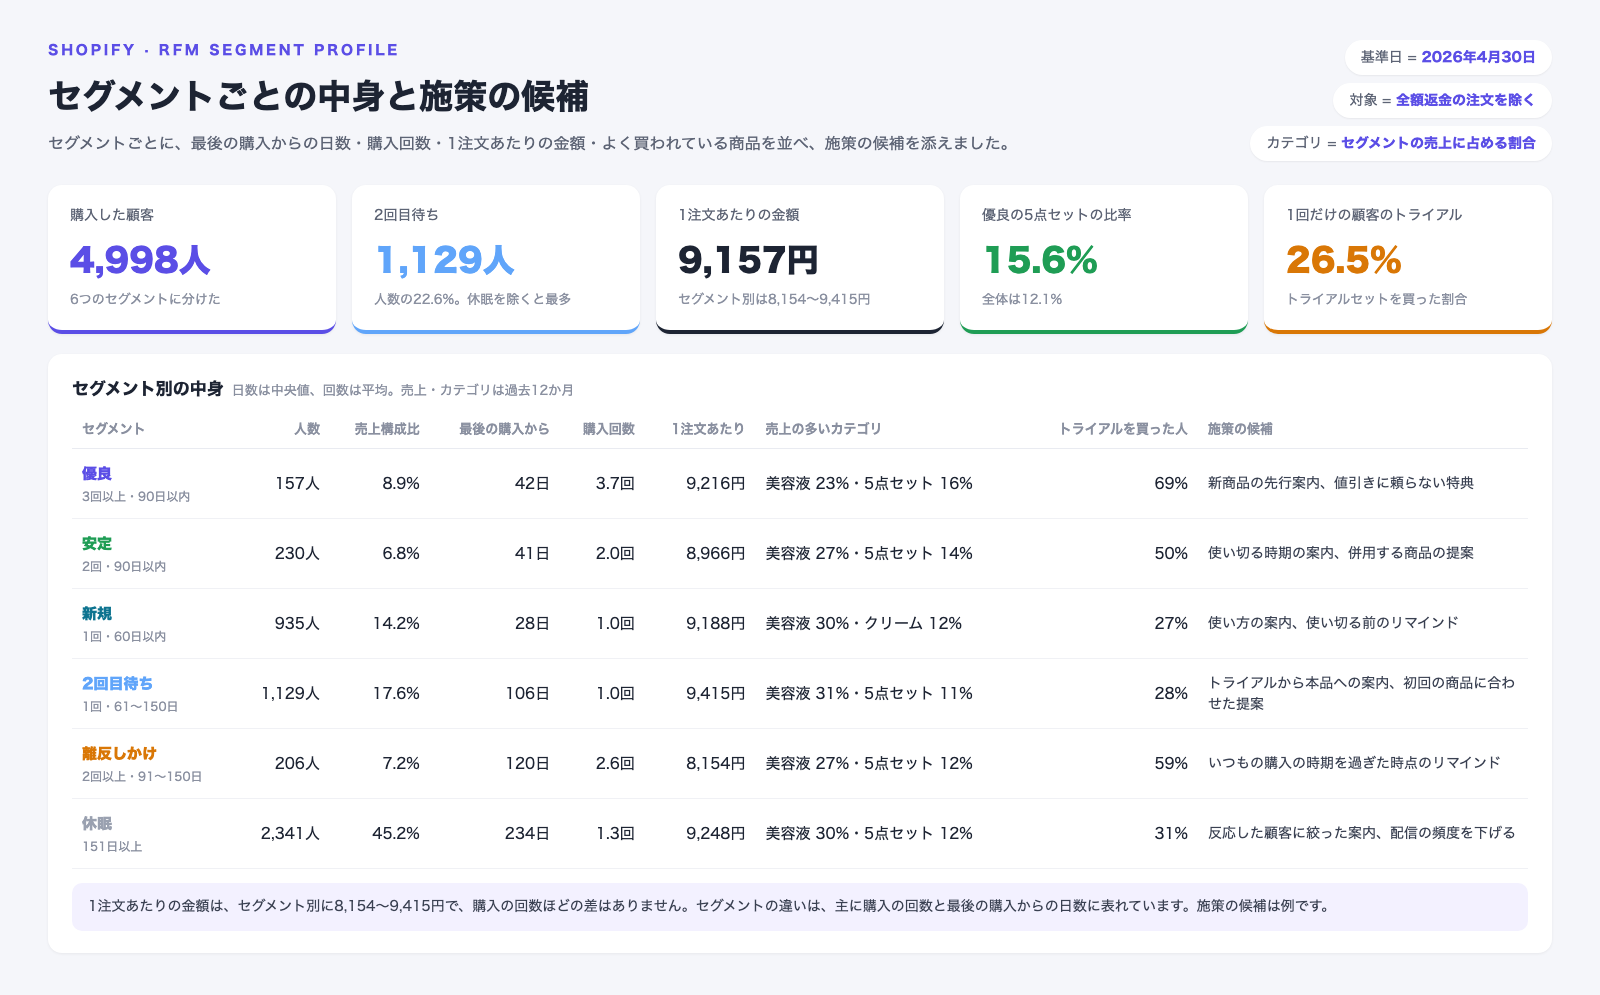This screenshot has width=1600, height=995.
Task: Click the カテゴリ セグメントの売上に占める割合 pill
Action: pyautogui.click(x=1401, y=143)
